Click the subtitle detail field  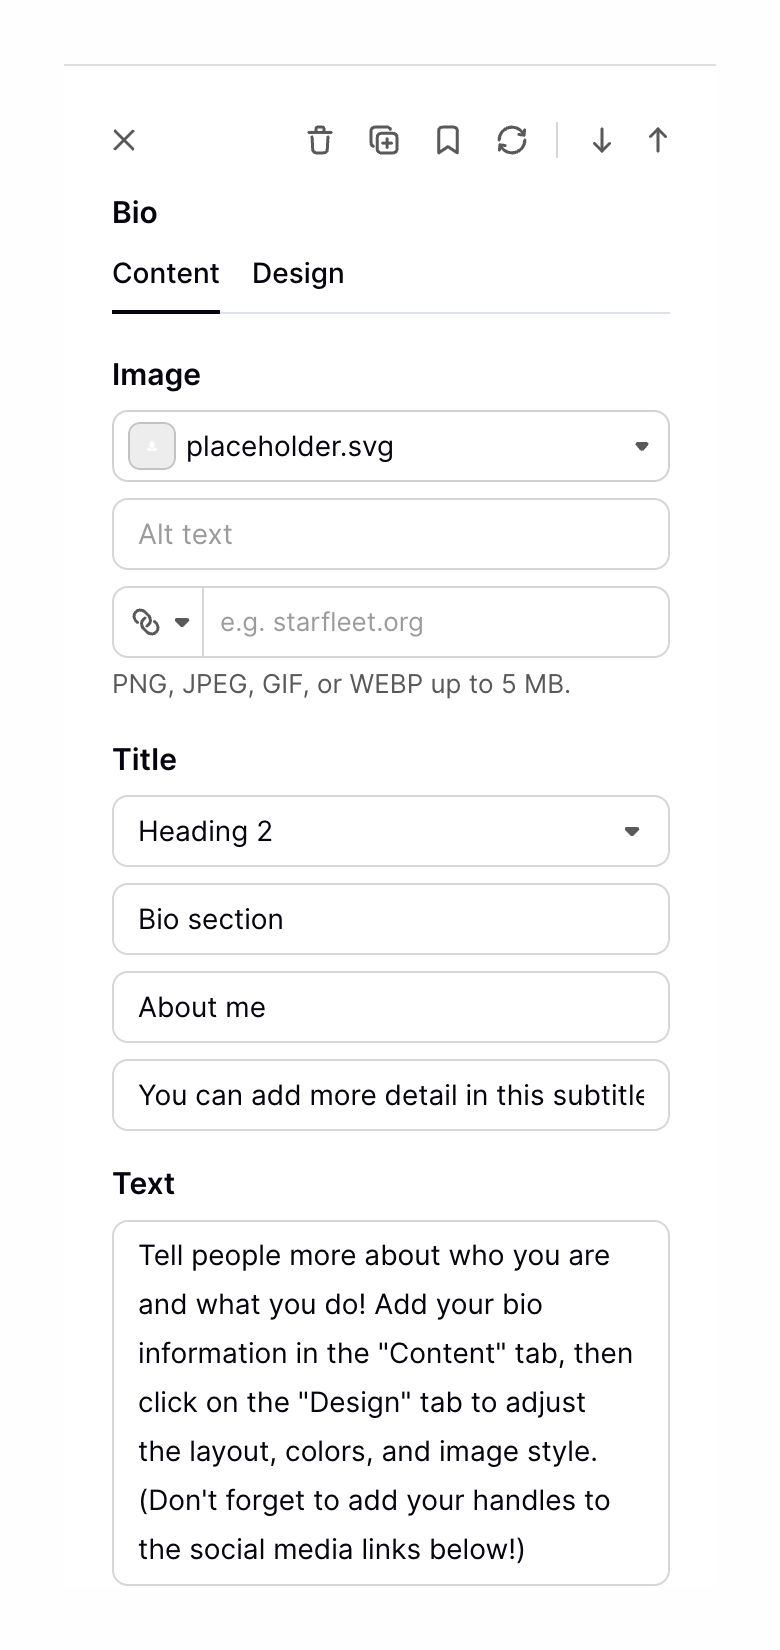(390, 1095)
